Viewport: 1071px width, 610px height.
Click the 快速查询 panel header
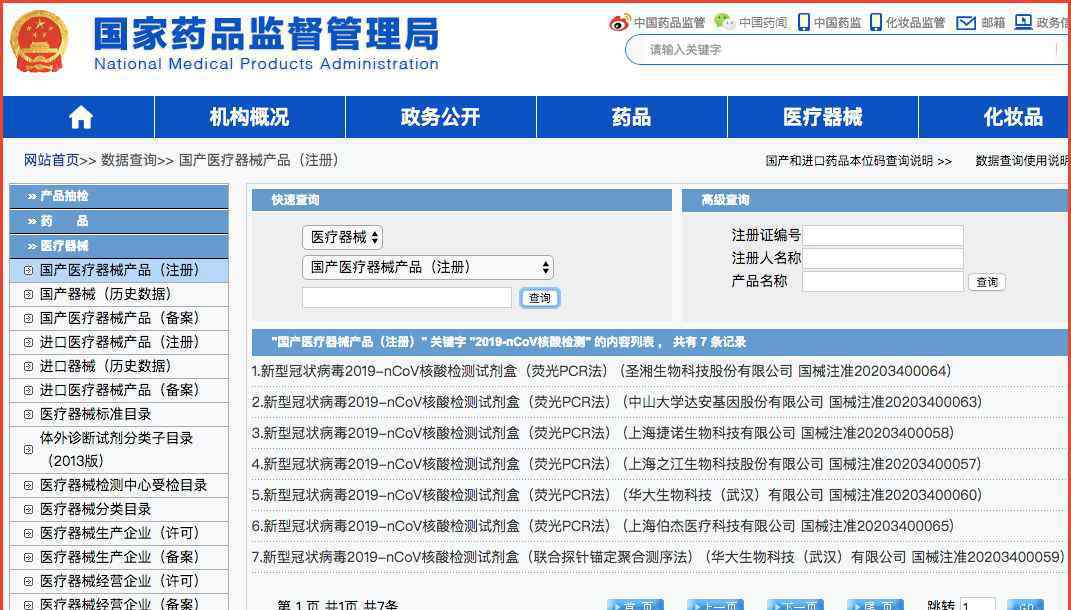click(x=462, y=200)
